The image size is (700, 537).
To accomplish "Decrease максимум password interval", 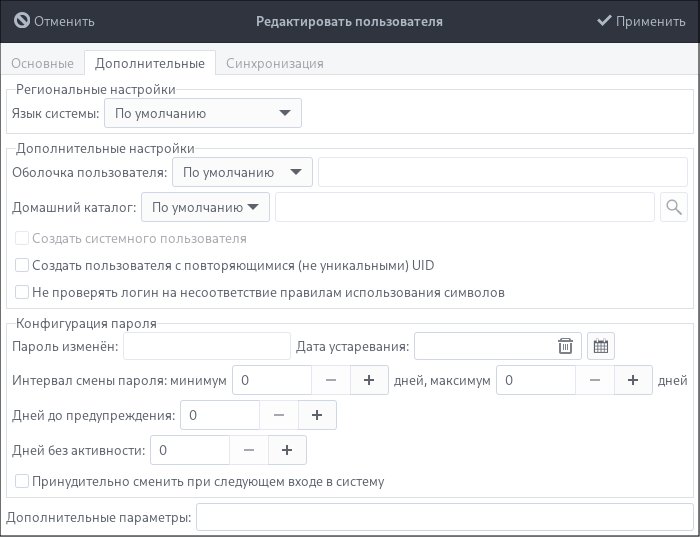I will coord(595,380).
